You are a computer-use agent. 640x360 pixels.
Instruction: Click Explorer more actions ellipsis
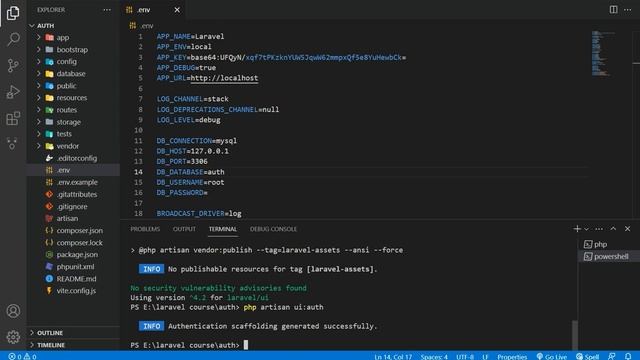coord(107,10)
